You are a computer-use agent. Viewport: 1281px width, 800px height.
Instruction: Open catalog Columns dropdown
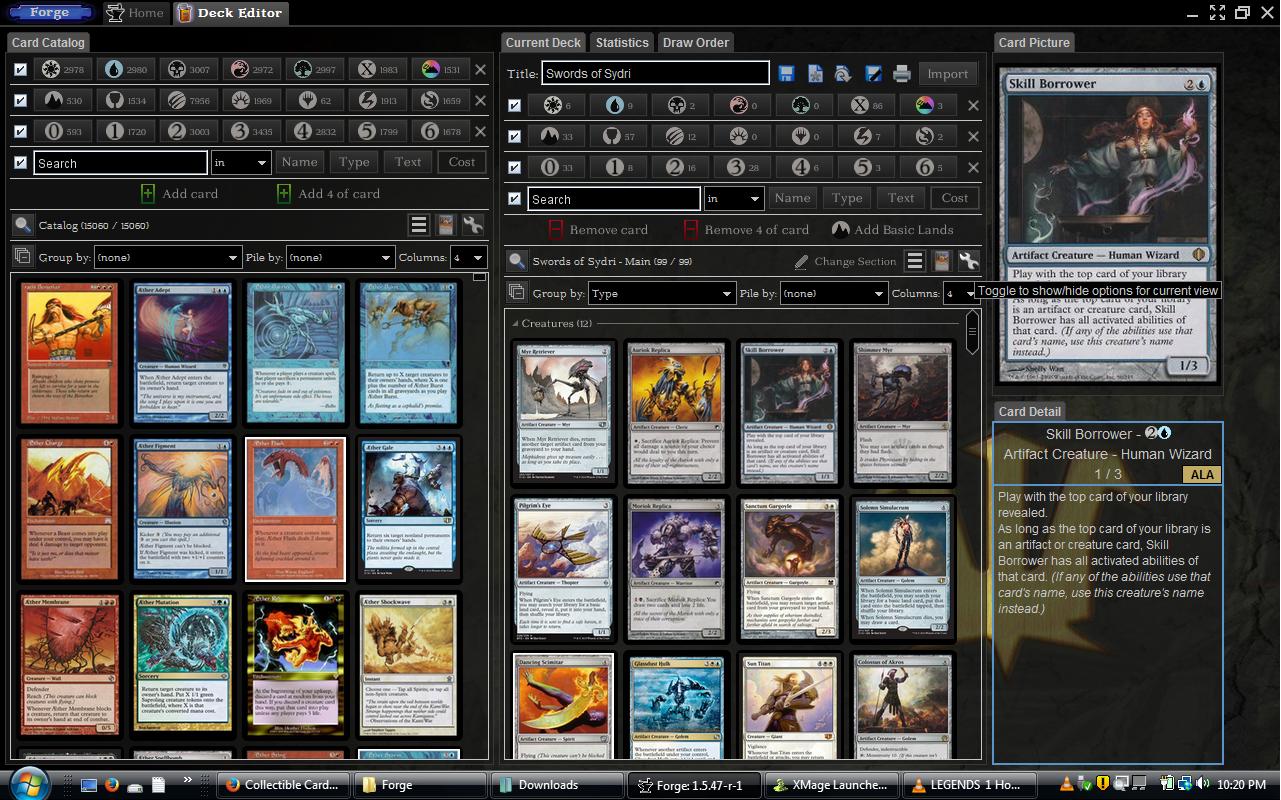pyautogui.click(x=468, y=257)
